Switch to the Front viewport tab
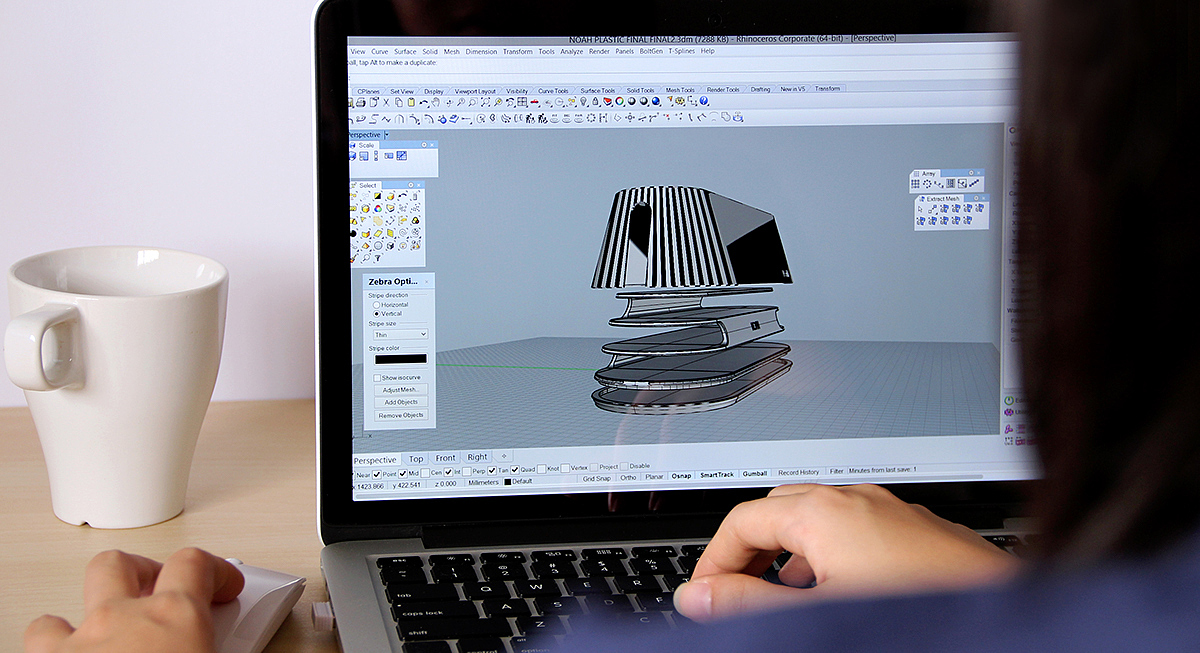Screen dimensions: 1200x653 pos(445,458)
